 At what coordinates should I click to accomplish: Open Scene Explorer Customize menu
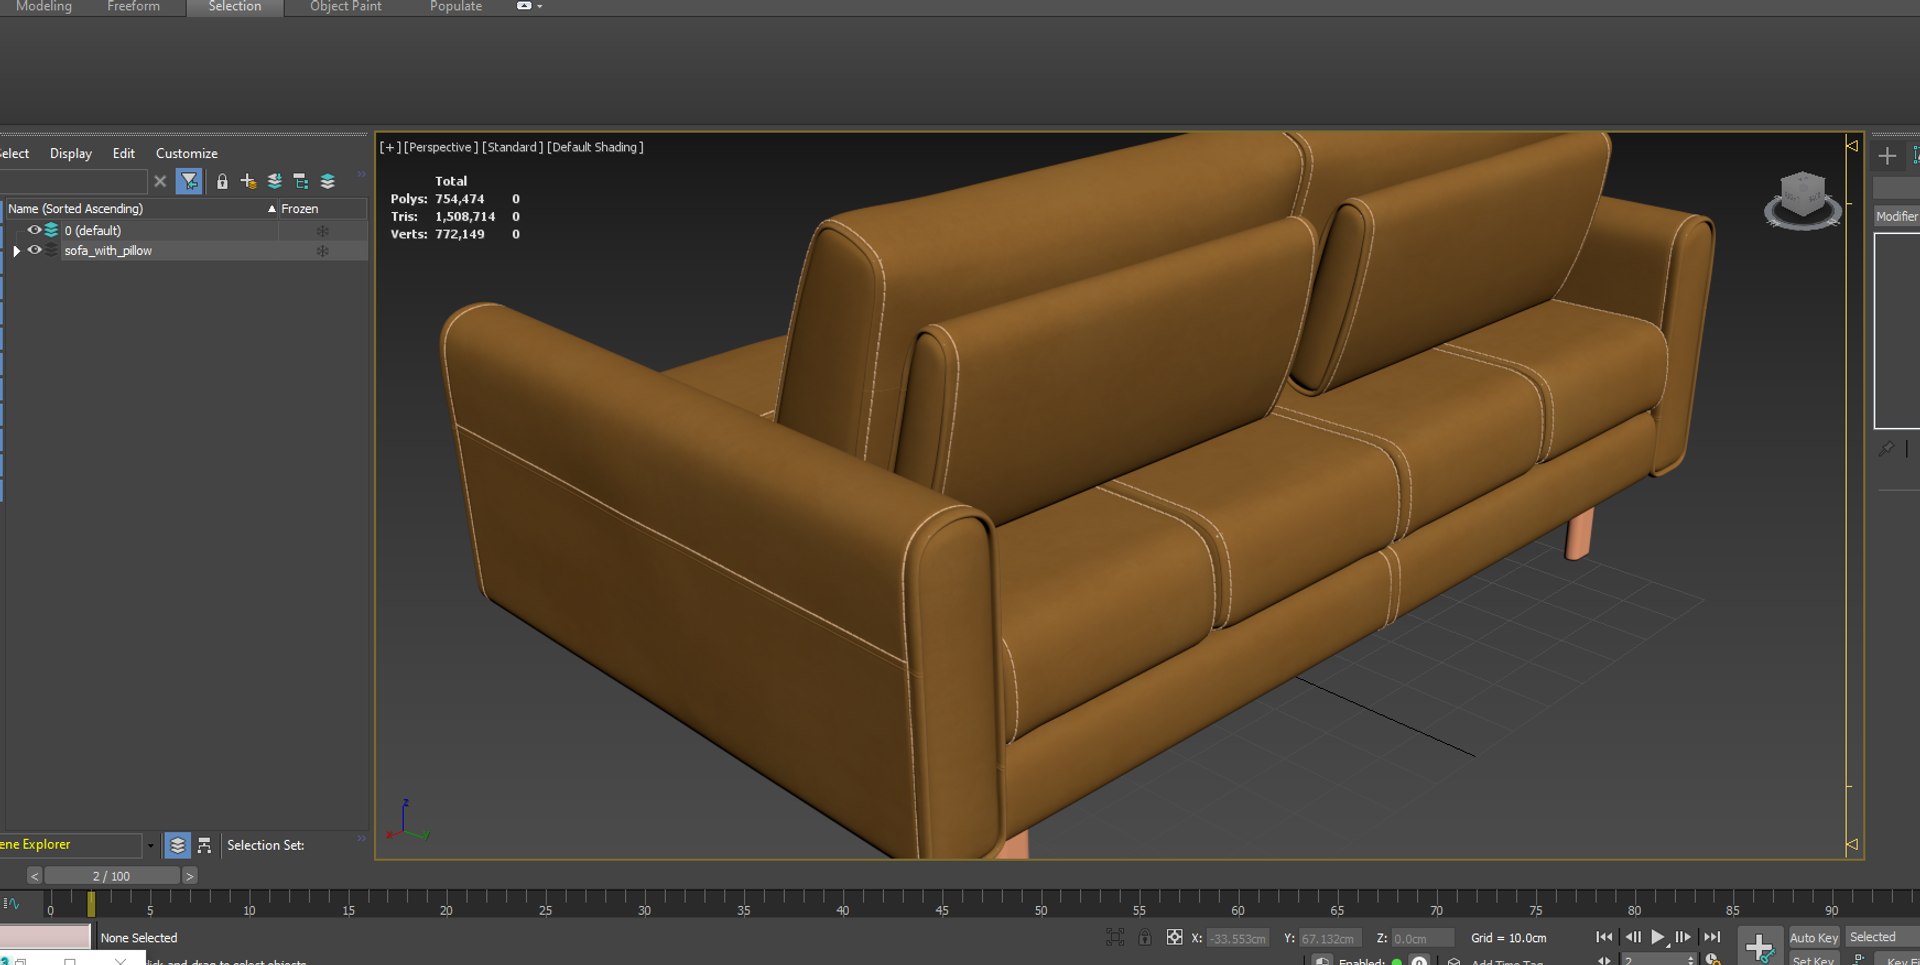[187, 153]
